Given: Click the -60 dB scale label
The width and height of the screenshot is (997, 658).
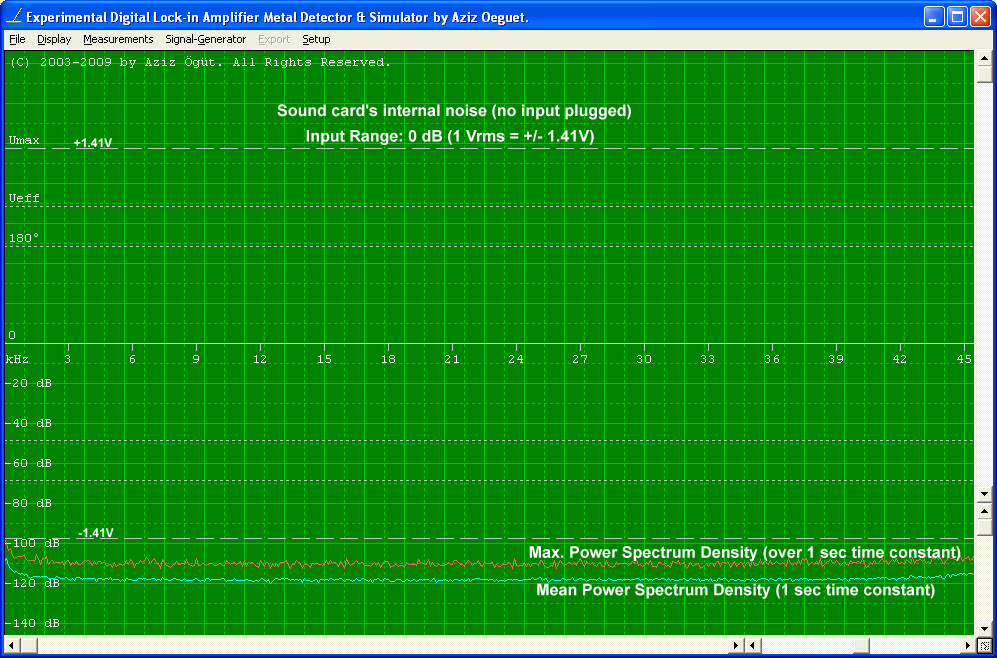Looking at the screenshot, I should click(29, 463).
